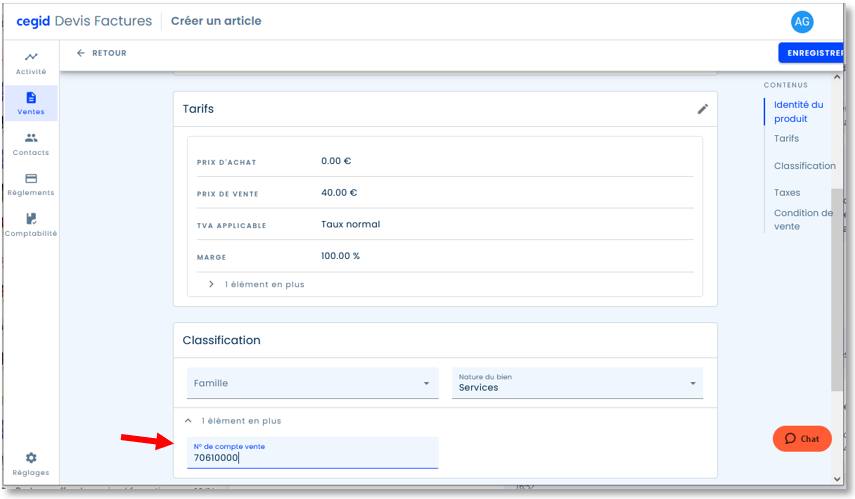The height and width of the screenshot is (499, 855).
Task: Click the Enregistrer button
Action: tap(811, 53)
